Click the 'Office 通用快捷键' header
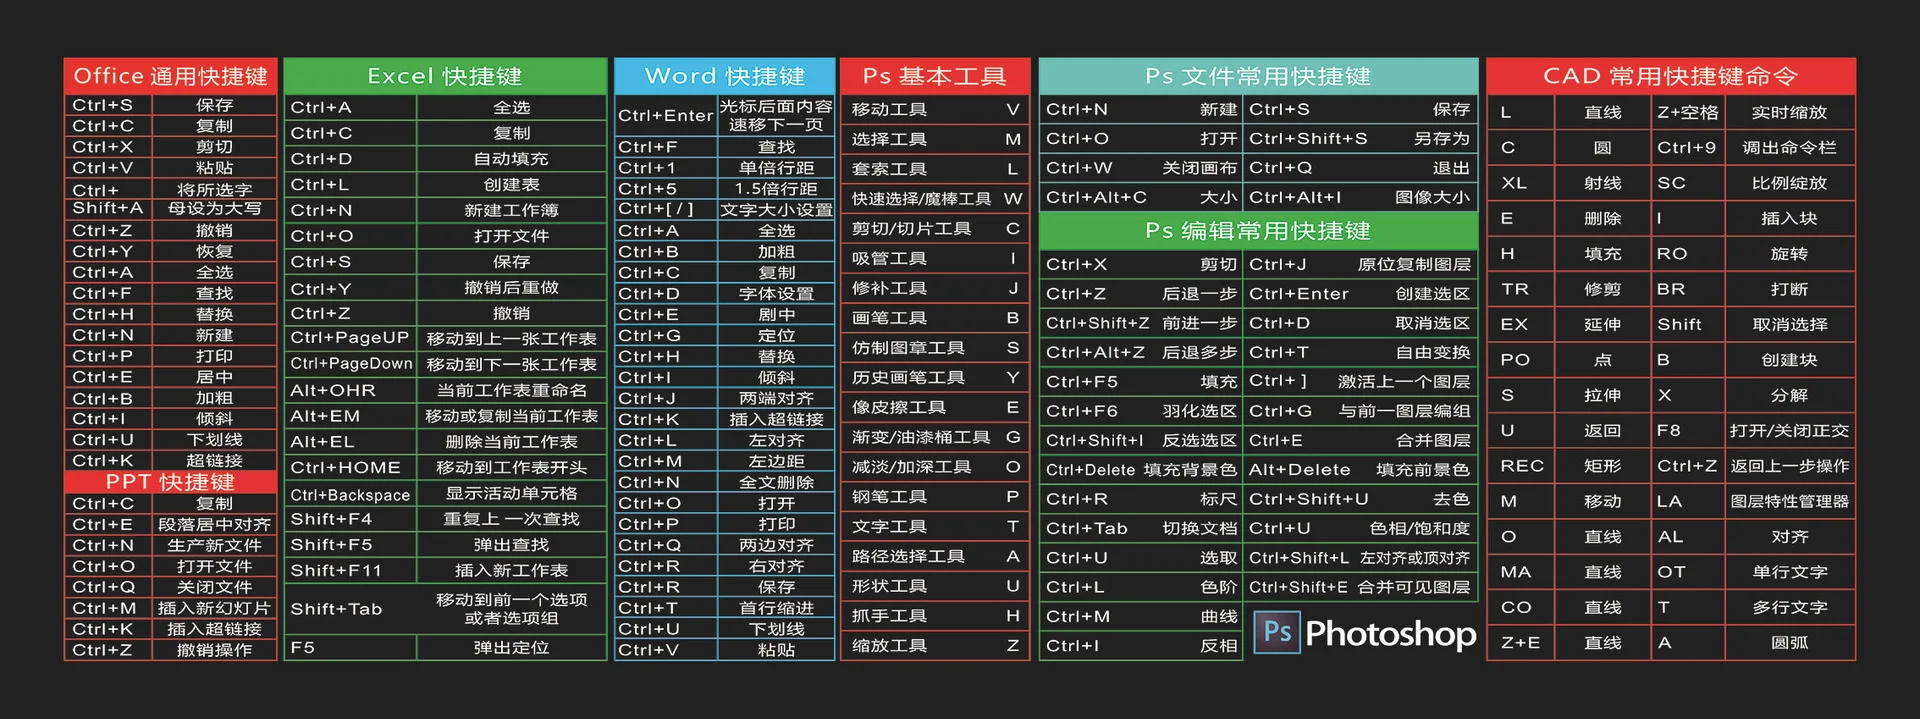The image size is (1920, 719). [170, 76]
